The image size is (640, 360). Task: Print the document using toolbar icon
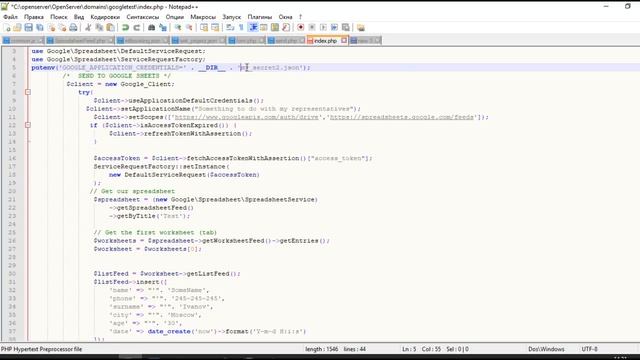tap(73, 28)
